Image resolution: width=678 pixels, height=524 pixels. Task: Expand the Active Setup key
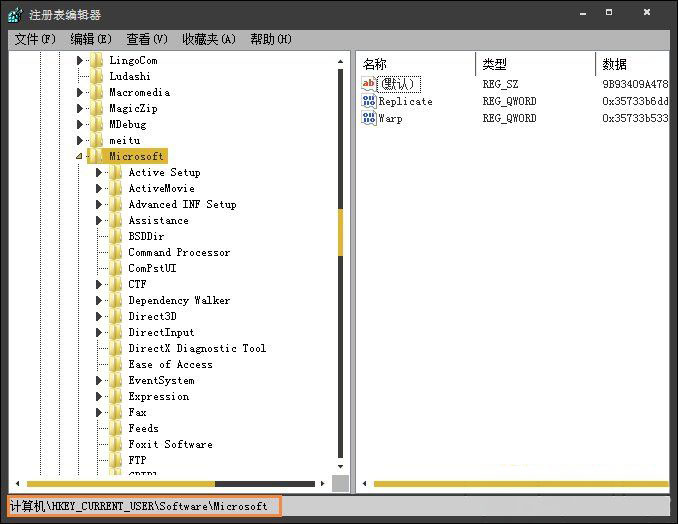coord(99,173)
